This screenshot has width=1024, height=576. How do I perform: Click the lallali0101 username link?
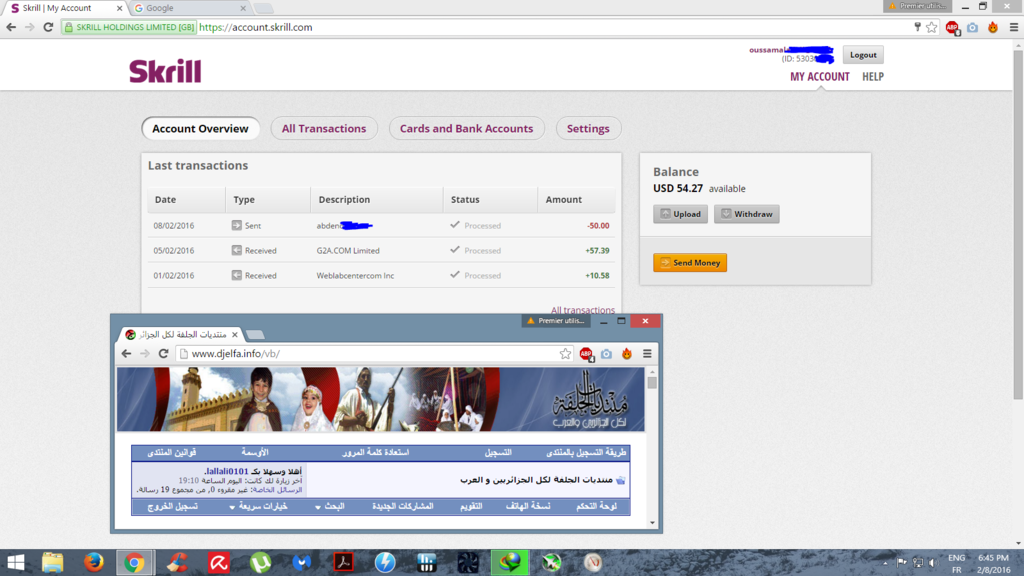pyautogui.click(x=227, y=471)
